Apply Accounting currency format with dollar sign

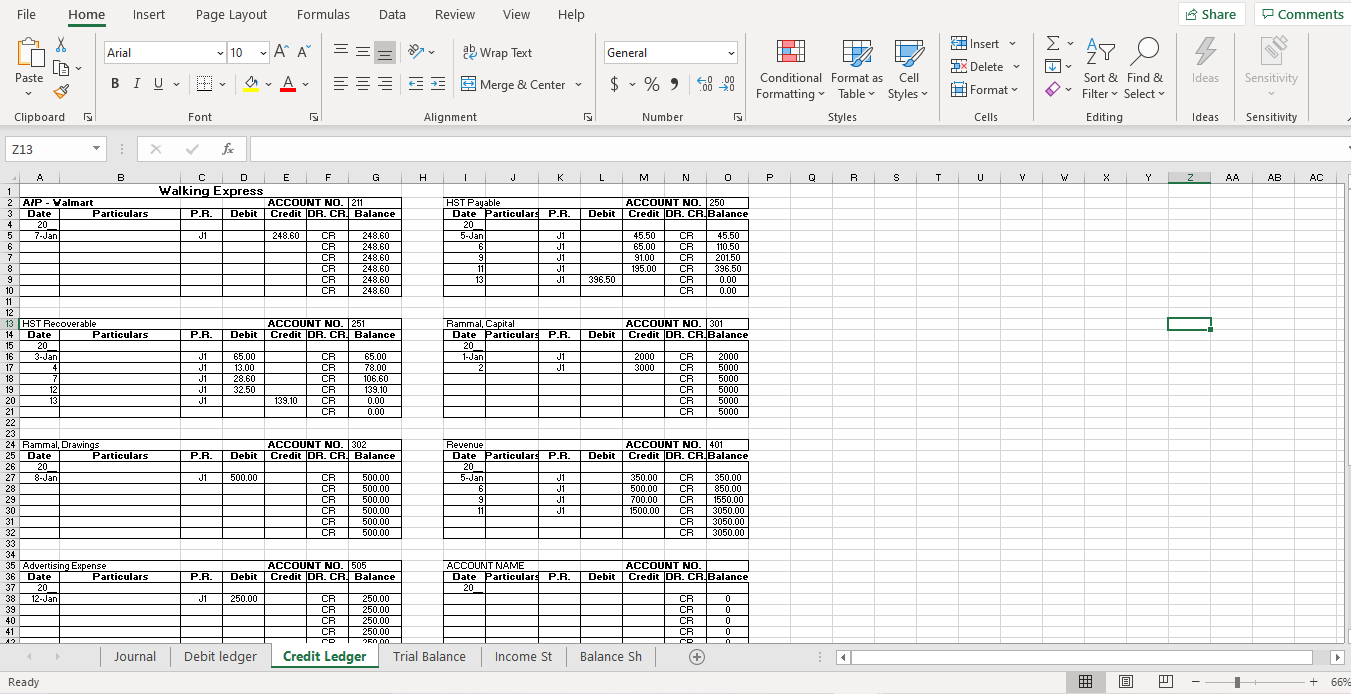(x=613, y=85)
